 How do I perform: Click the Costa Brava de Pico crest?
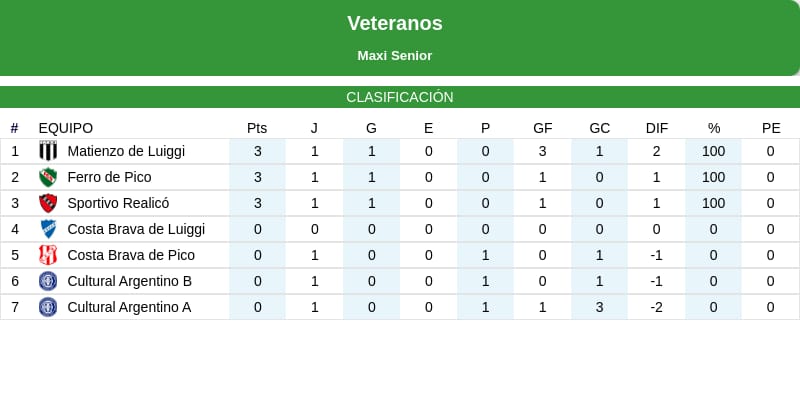(x=48, y=255)
